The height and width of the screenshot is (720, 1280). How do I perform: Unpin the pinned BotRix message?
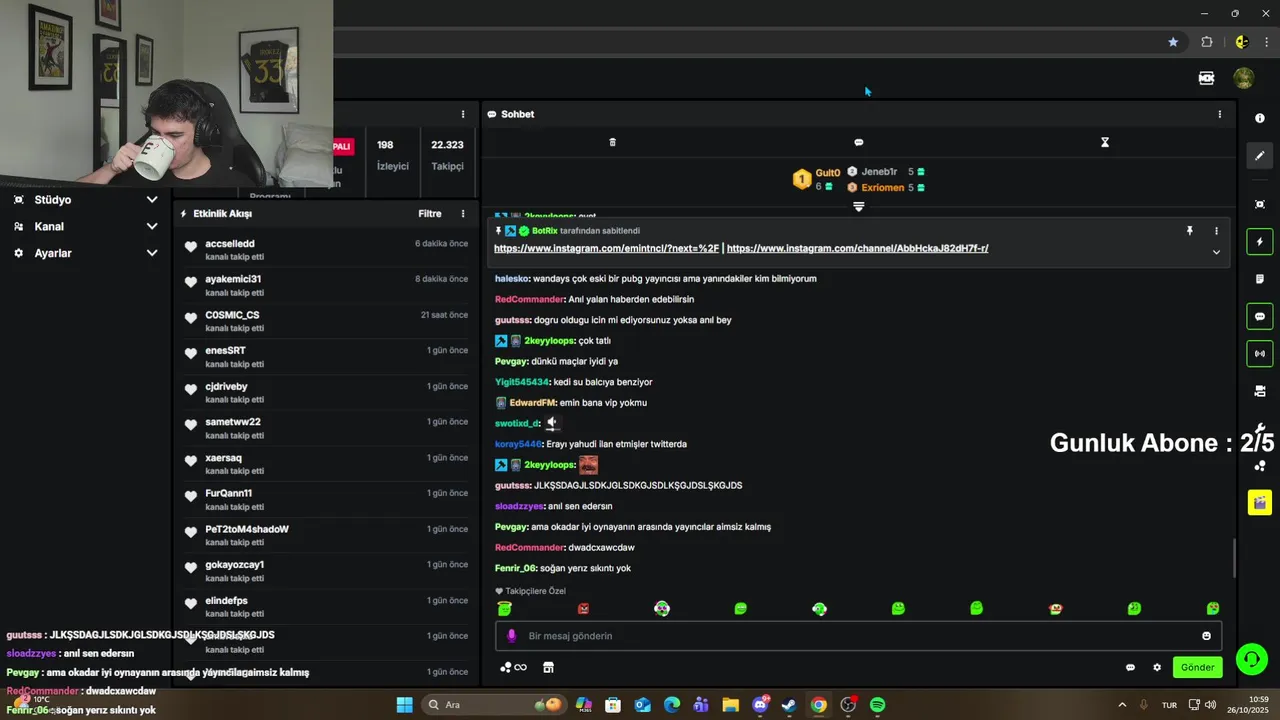pyautogui.click(x=1190, y=231)
